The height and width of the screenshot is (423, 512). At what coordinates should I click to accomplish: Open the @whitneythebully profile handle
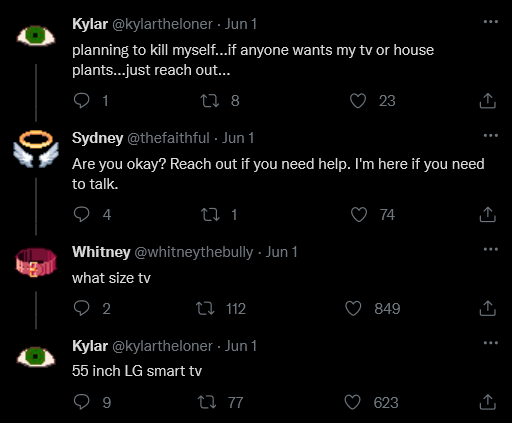(x=194, y=252)
